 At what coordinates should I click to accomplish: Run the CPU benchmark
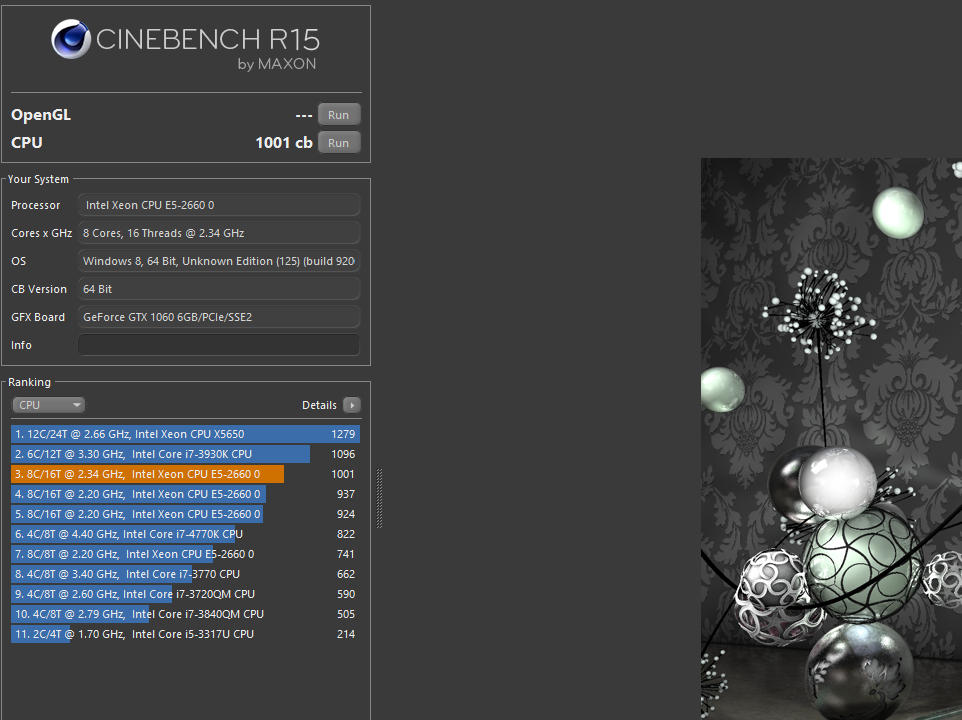[339, 143]
